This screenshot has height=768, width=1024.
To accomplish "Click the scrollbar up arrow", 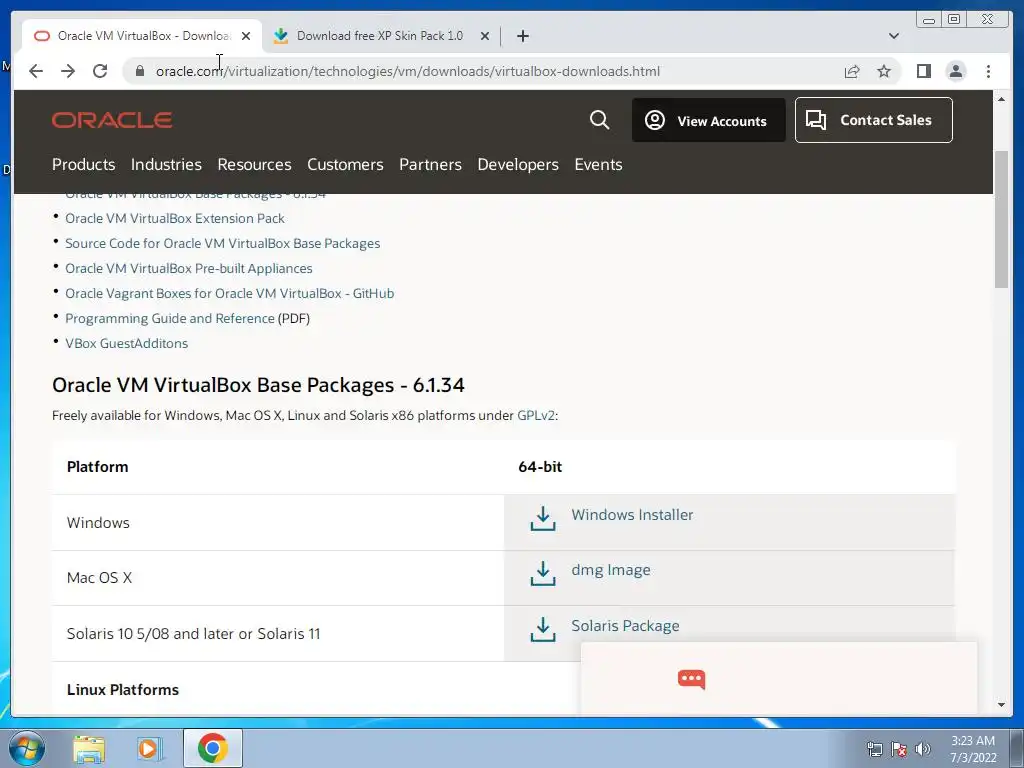I will point(1001,99).
